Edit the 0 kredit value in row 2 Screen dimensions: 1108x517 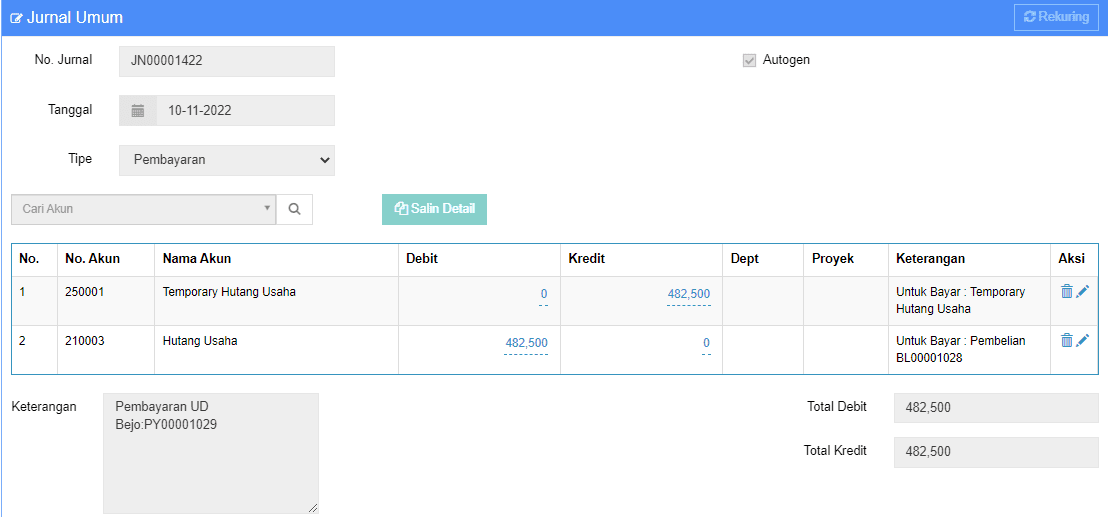click(707, 343)
